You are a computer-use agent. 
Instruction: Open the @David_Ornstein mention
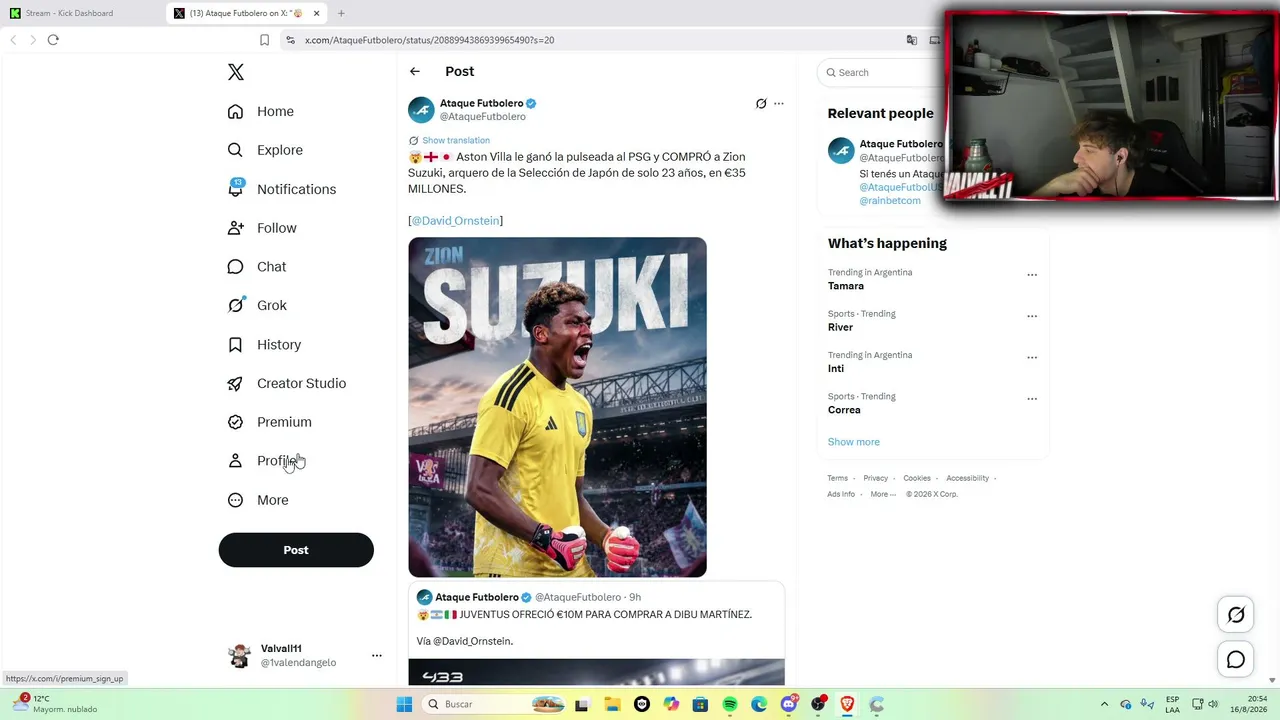pyautogui.click(x=455, y=221)
